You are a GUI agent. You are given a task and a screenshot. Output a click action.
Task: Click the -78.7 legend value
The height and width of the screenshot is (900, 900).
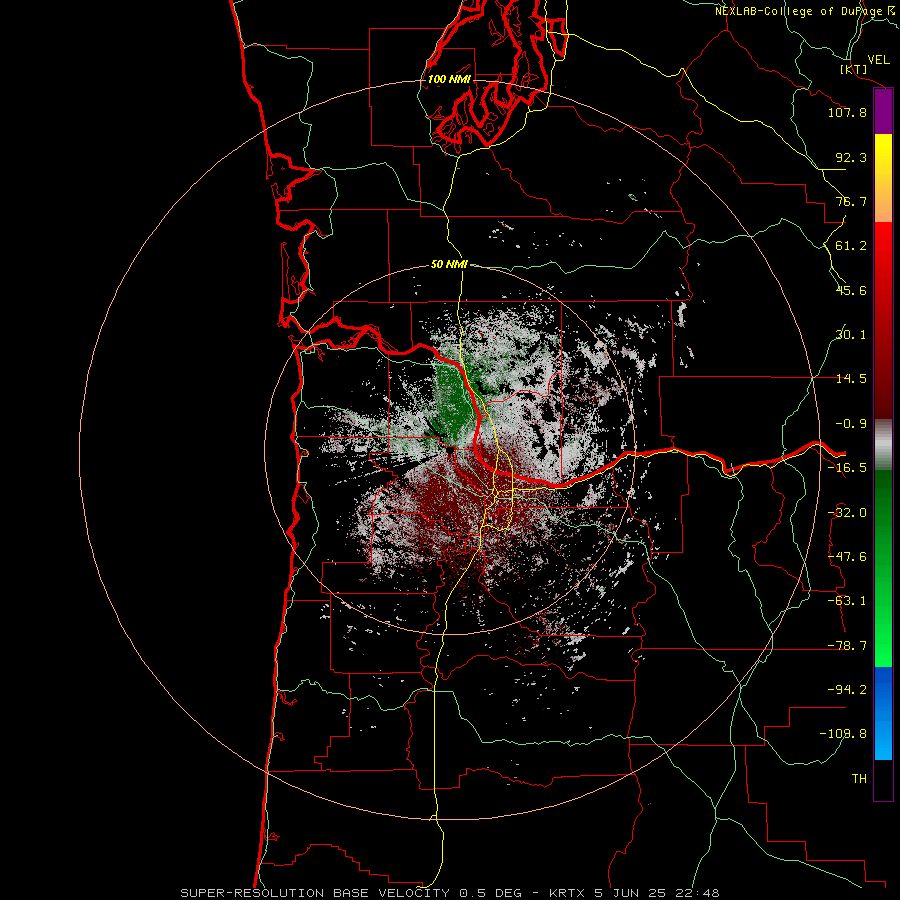pos(847,646)
